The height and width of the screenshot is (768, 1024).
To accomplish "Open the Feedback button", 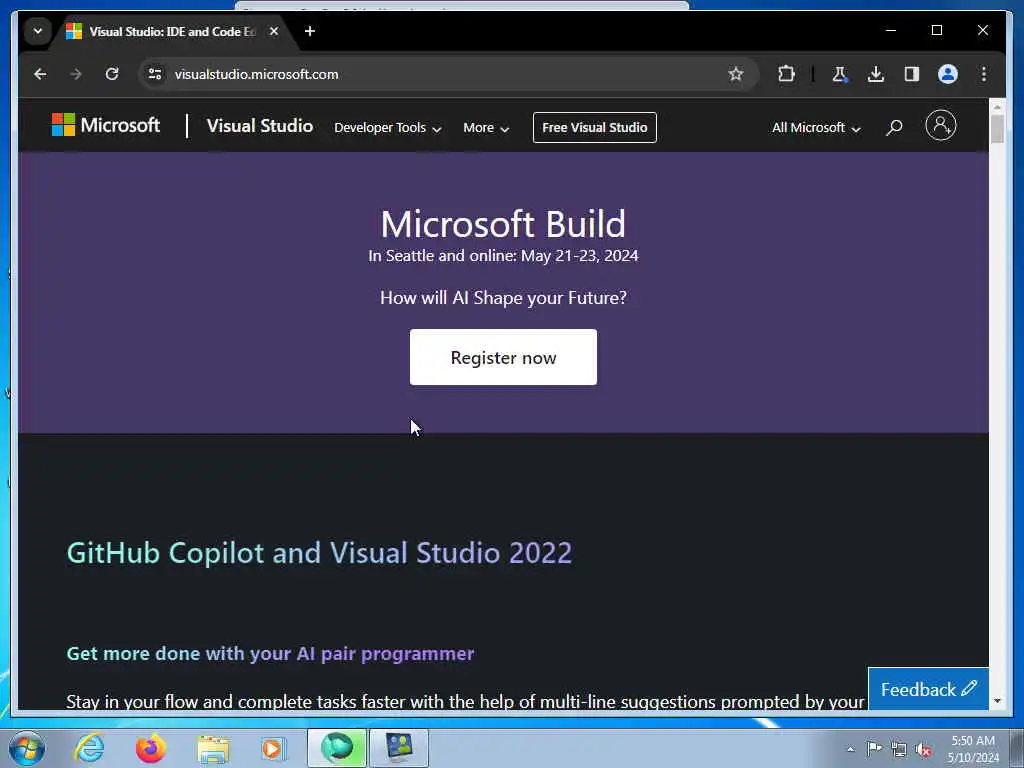I will (x=928, y=688).
